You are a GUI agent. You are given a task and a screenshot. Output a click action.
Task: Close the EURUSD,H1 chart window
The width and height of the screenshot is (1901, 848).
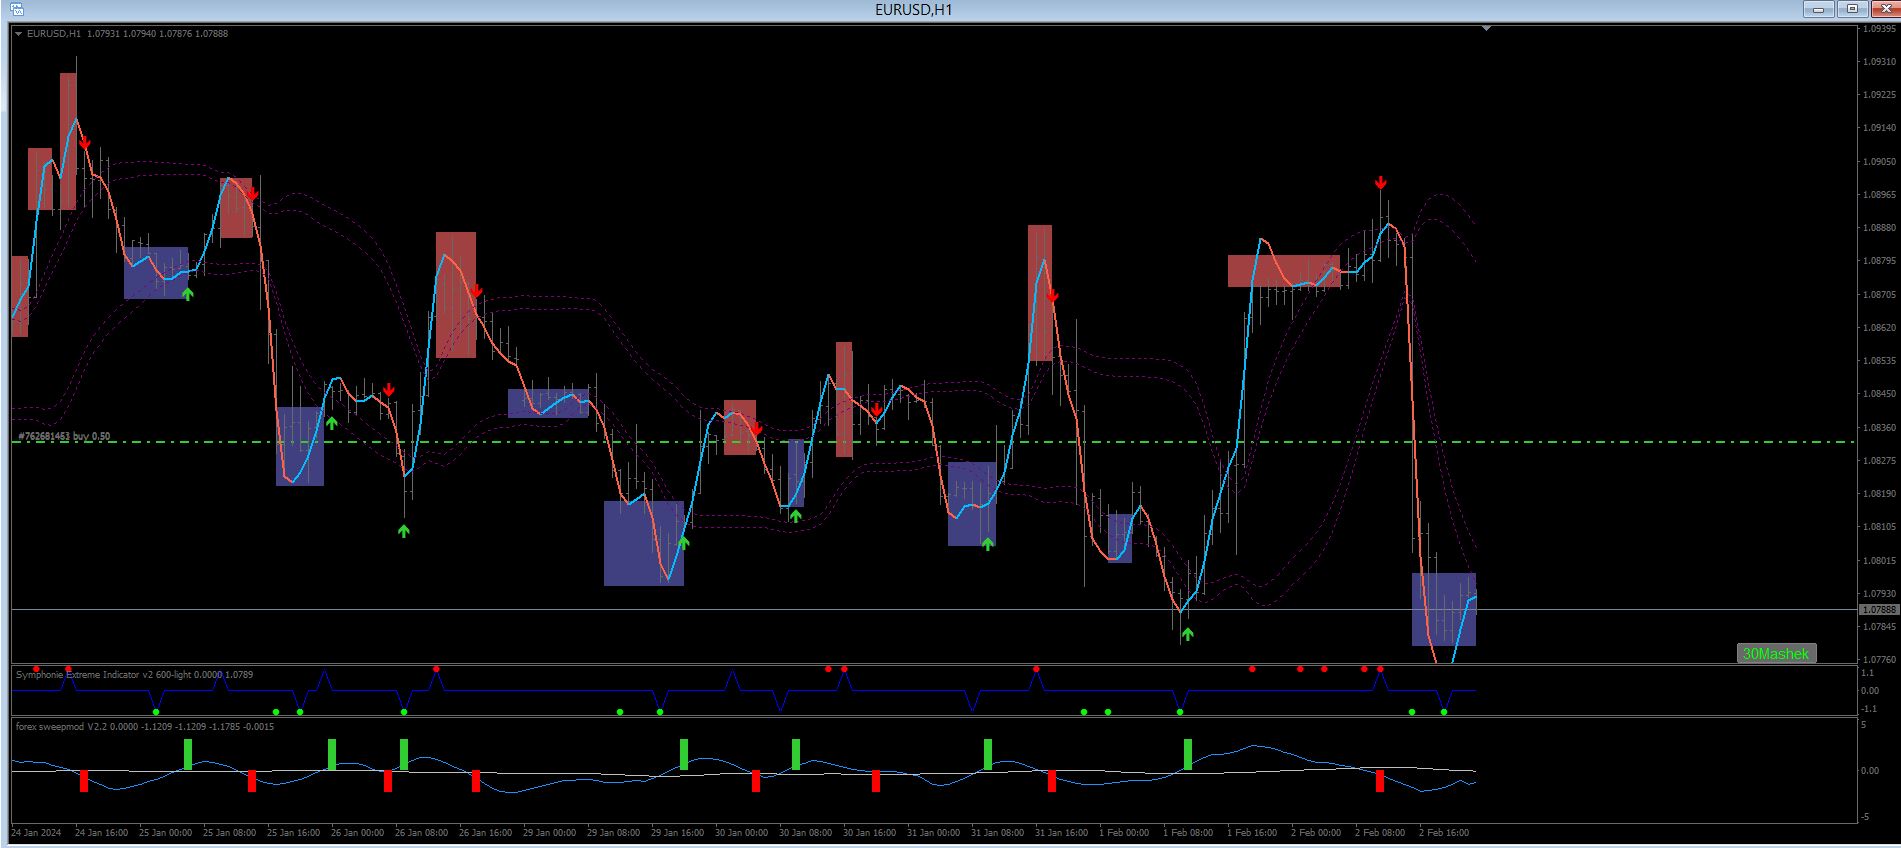click(1884, 9)
